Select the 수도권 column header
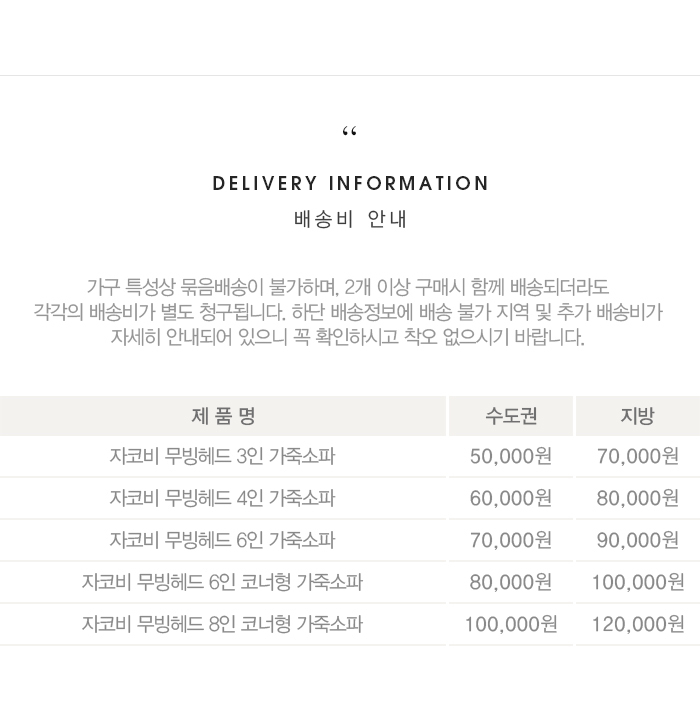 click(x=511, y=416)
